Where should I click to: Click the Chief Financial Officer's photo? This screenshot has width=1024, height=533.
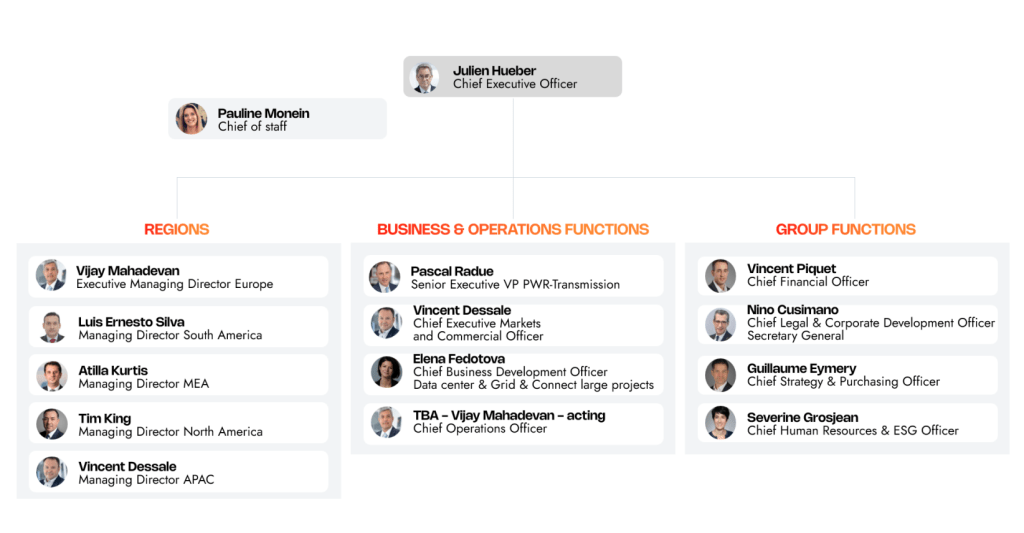click(x=720, y=275)
